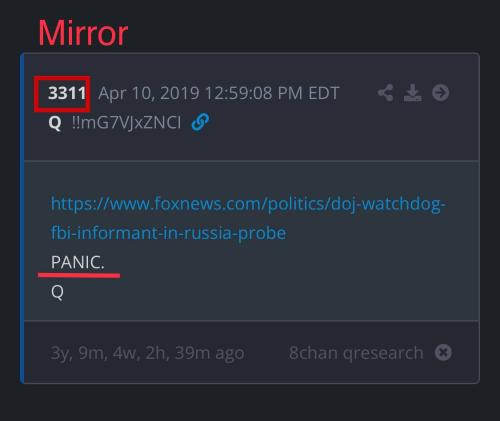
Task: Click the 'EDT' timezone label
Action: coord(324,93)
